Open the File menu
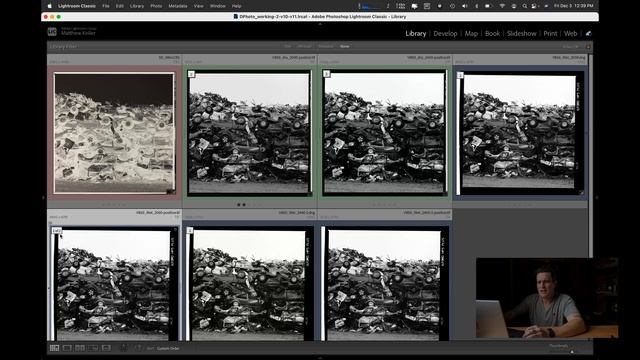640x360 pixels. point(106,6)
